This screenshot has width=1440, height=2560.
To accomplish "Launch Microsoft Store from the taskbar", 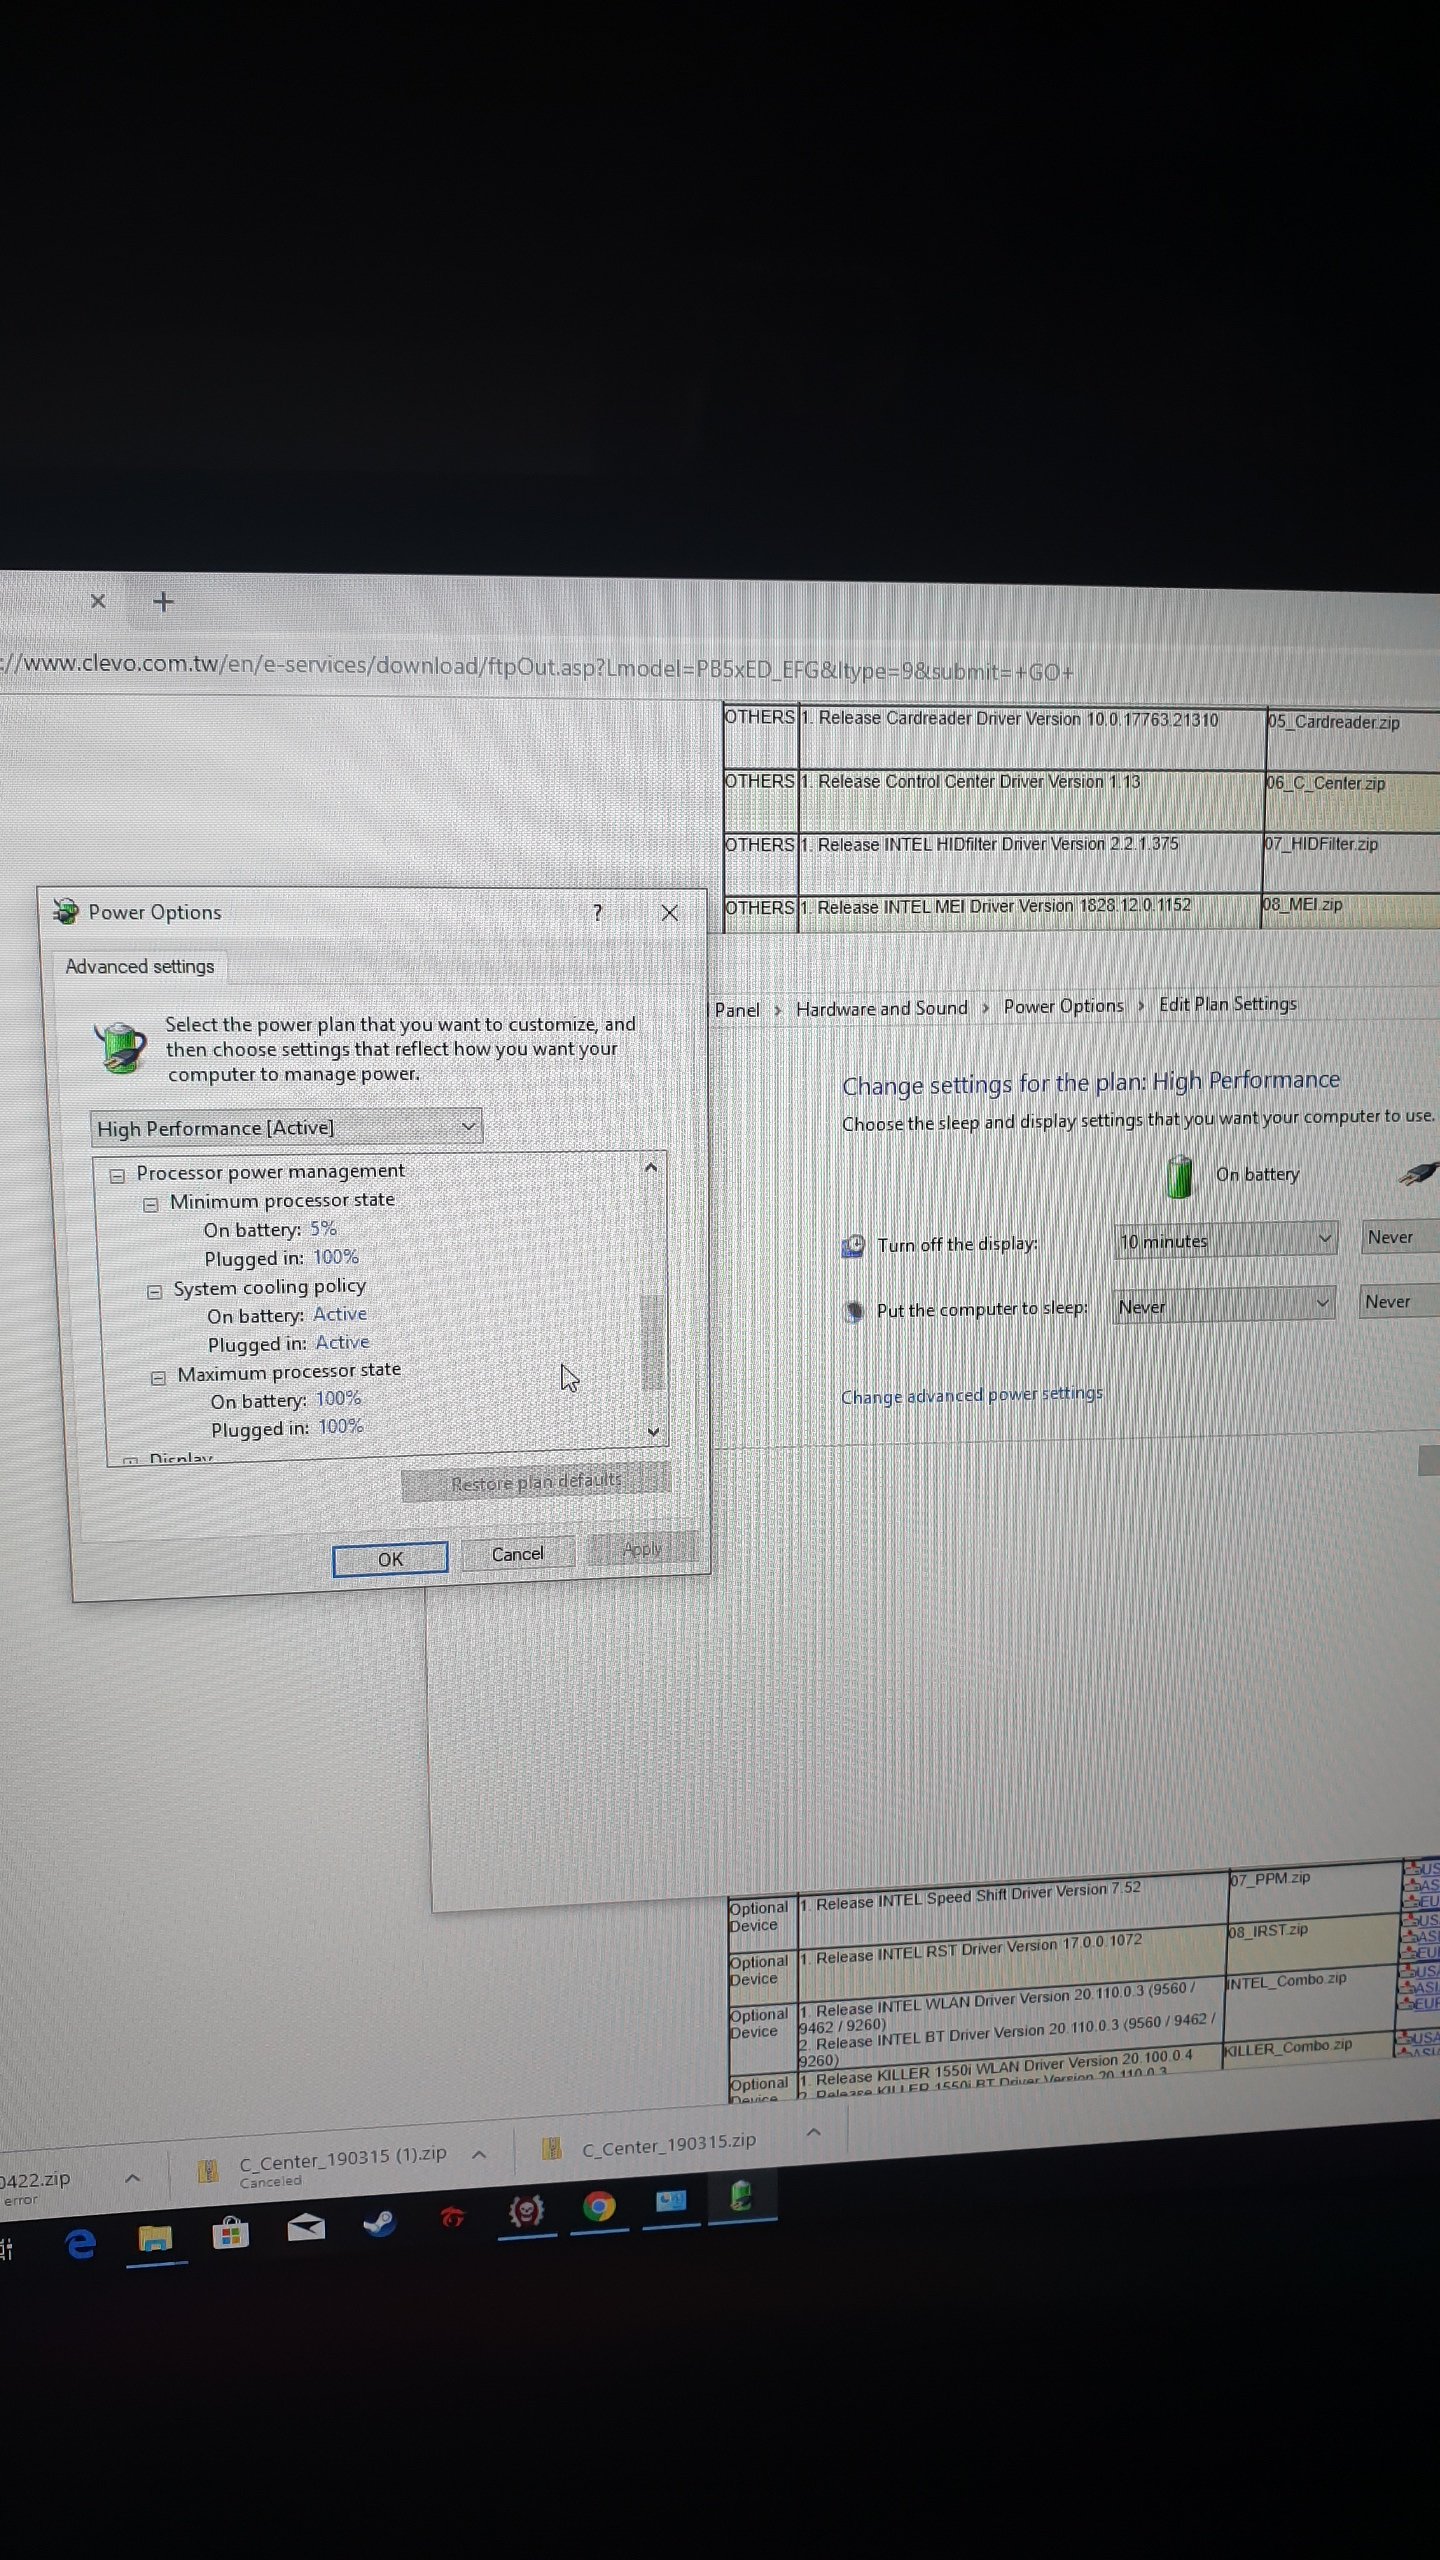I will (230, 2232).
